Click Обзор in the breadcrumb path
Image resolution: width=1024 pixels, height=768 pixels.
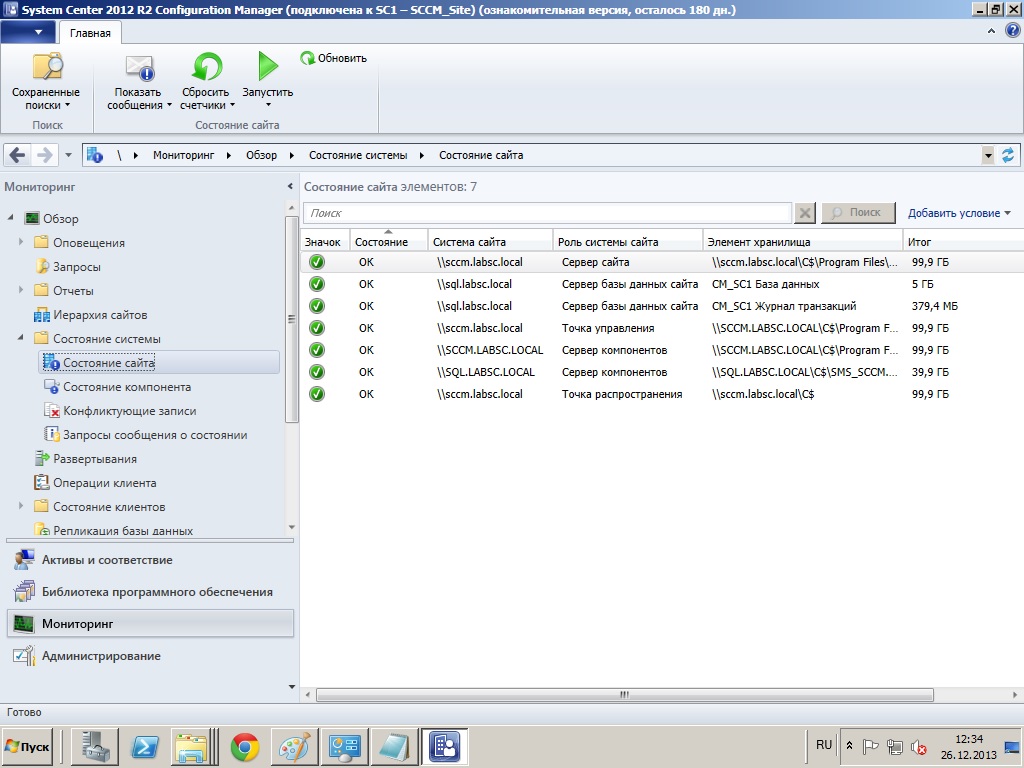click(x=261, y=155)
